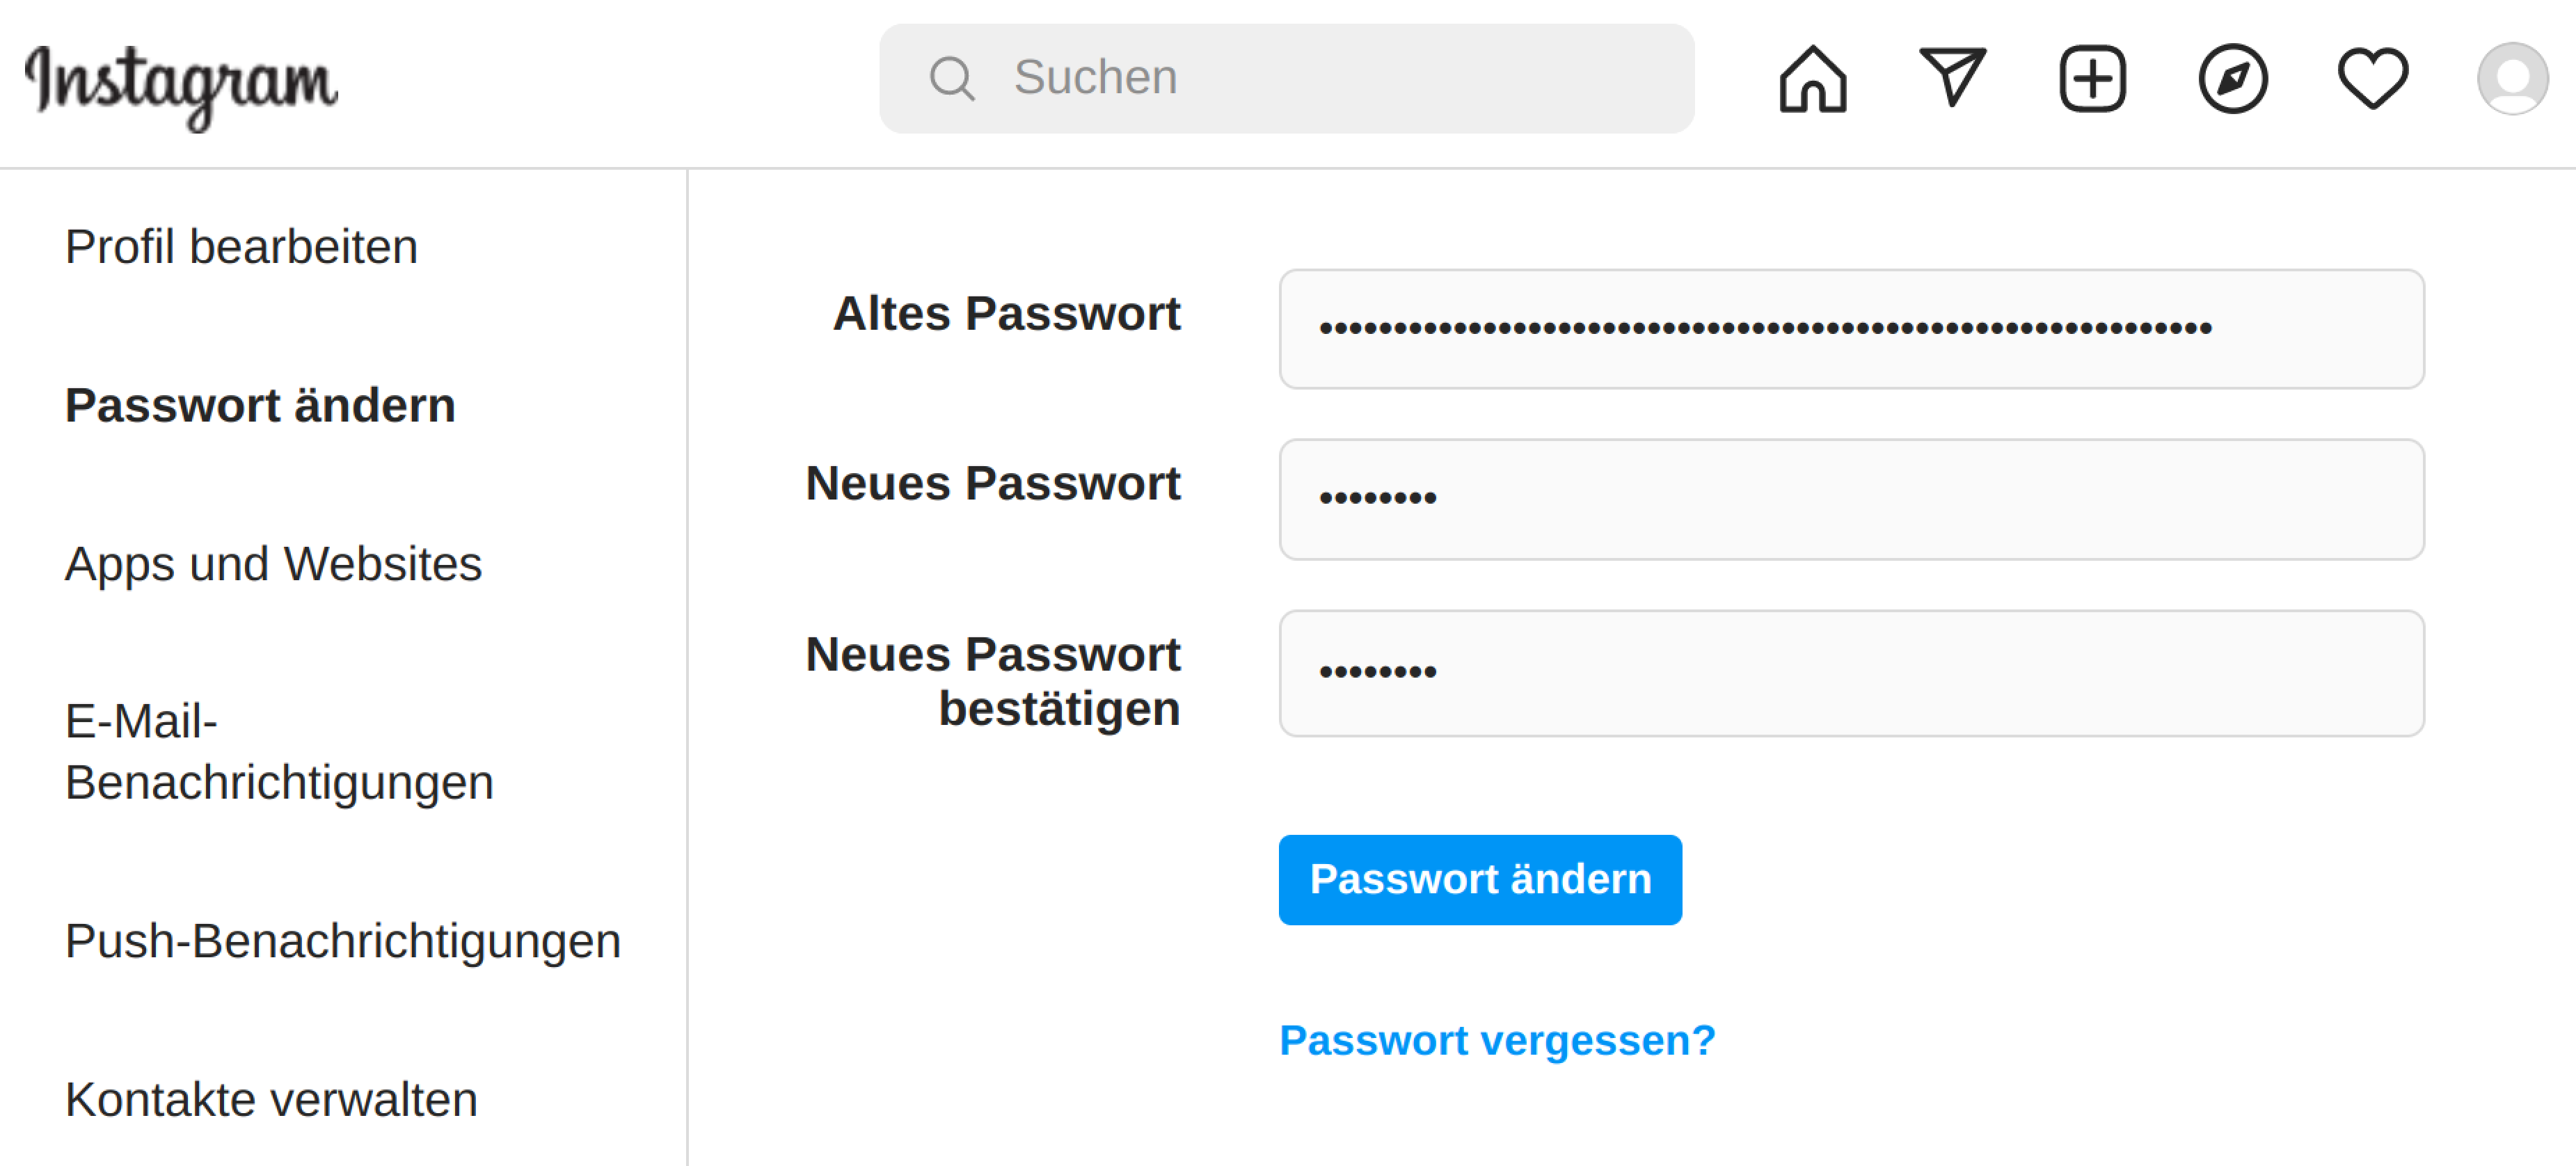
Task: Open E-Mail-Benachrichtigungen settings
Action: click(279, 752)
